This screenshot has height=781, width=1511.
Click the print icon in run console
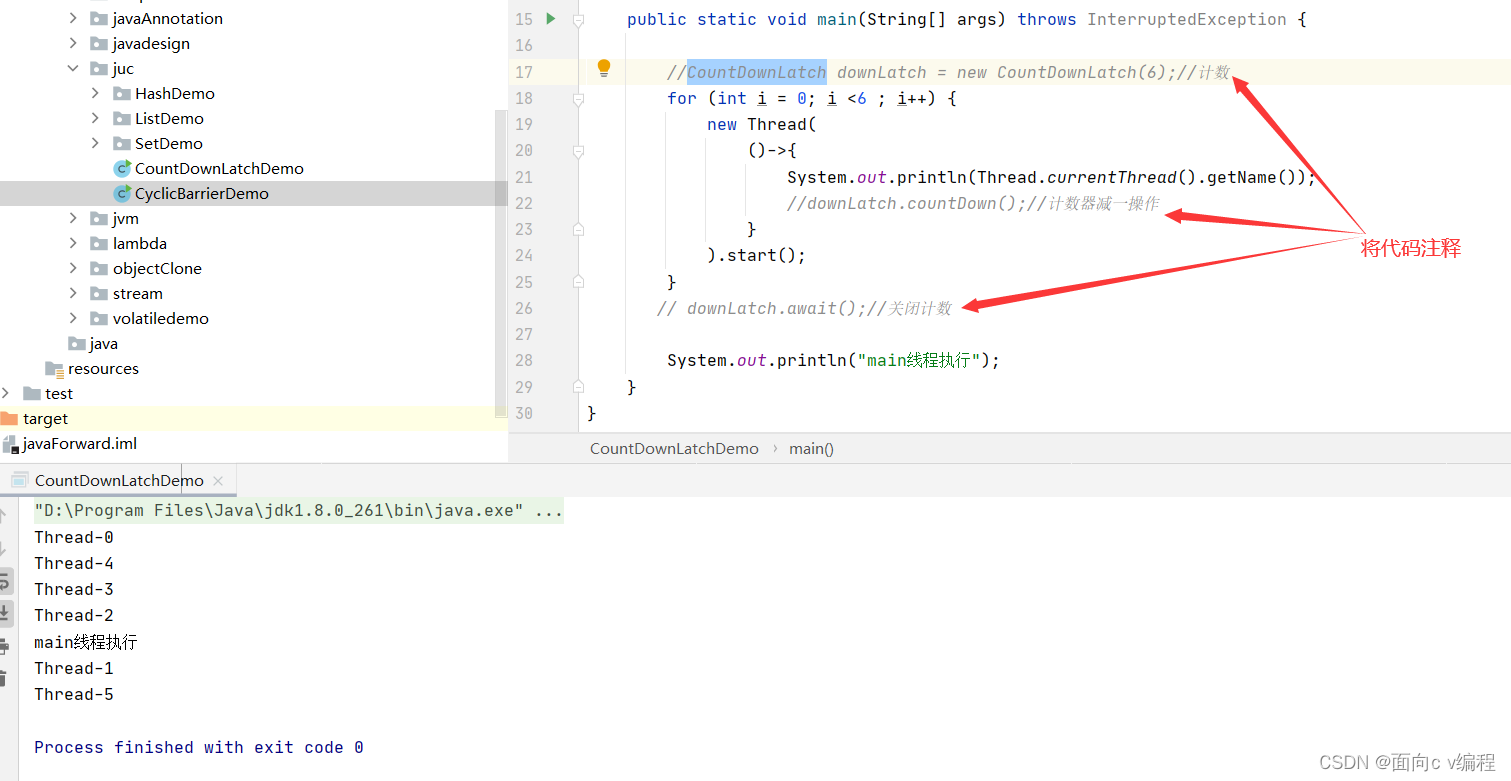4,646
